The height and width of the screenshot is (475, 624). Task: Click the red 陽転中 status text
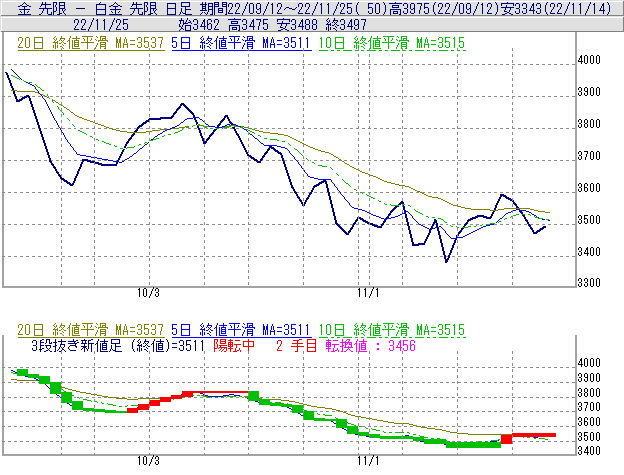coord(234,346)
